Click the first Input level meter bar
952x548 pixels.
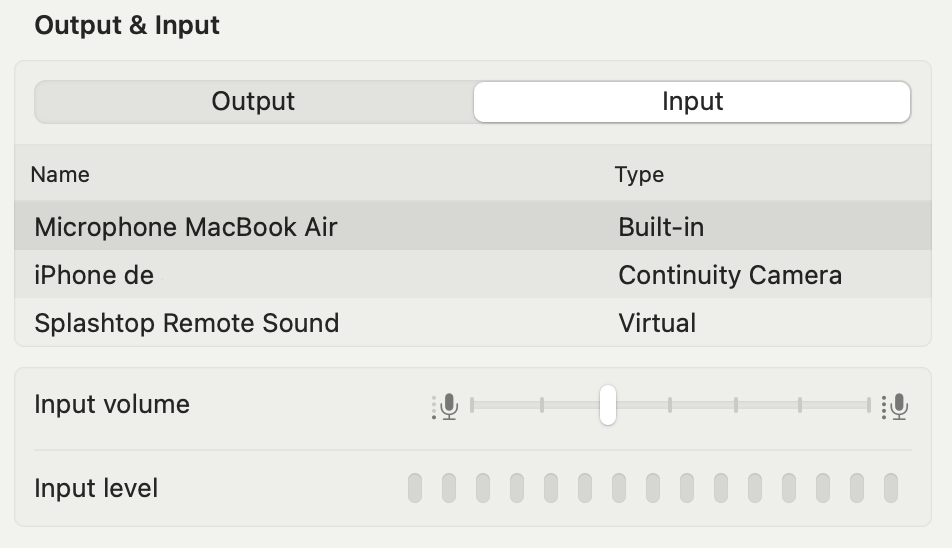coord(415,489)
